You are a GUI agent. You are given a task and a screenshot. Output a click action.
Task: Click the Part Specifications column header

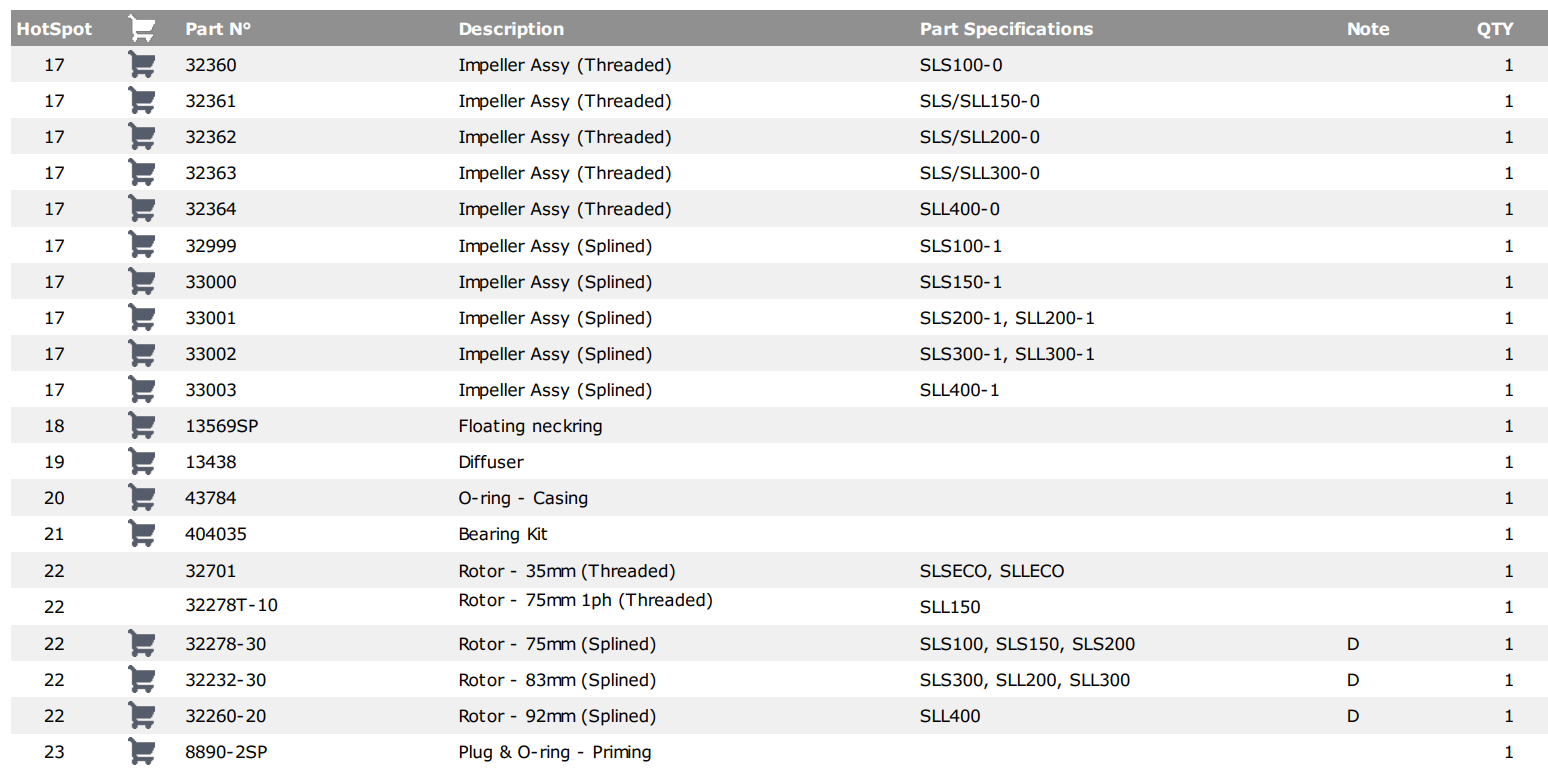point(1006,29)
